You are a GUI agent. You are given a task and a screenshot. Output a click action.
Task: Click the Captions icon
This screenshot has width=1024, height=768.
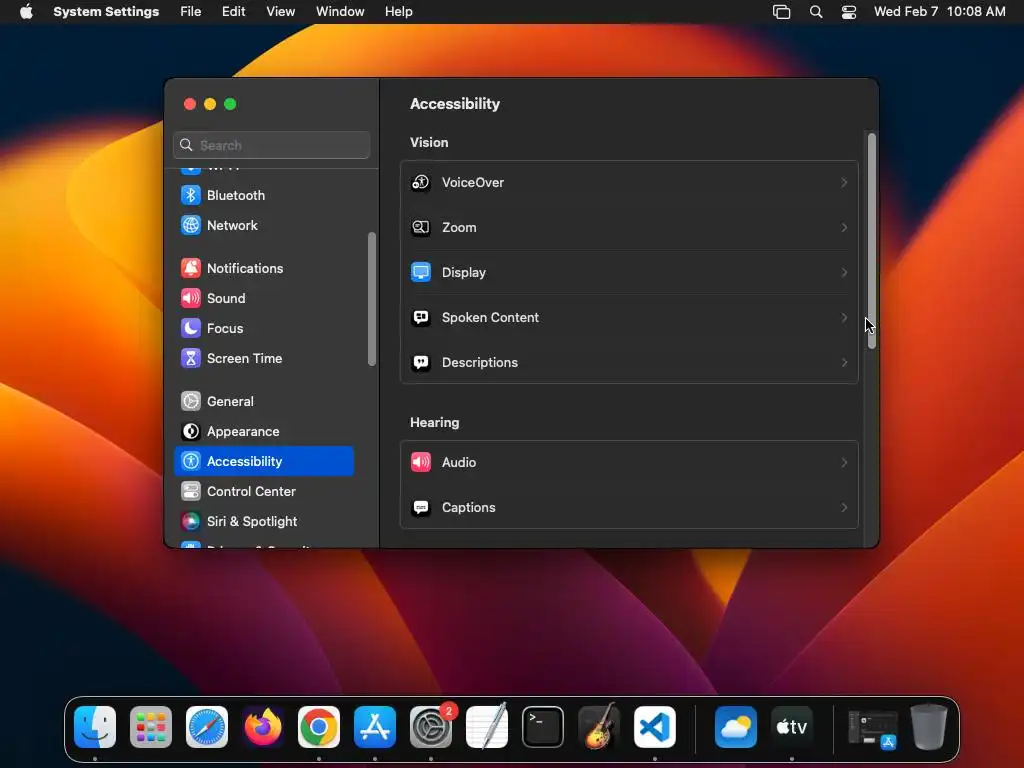[421, 507]
